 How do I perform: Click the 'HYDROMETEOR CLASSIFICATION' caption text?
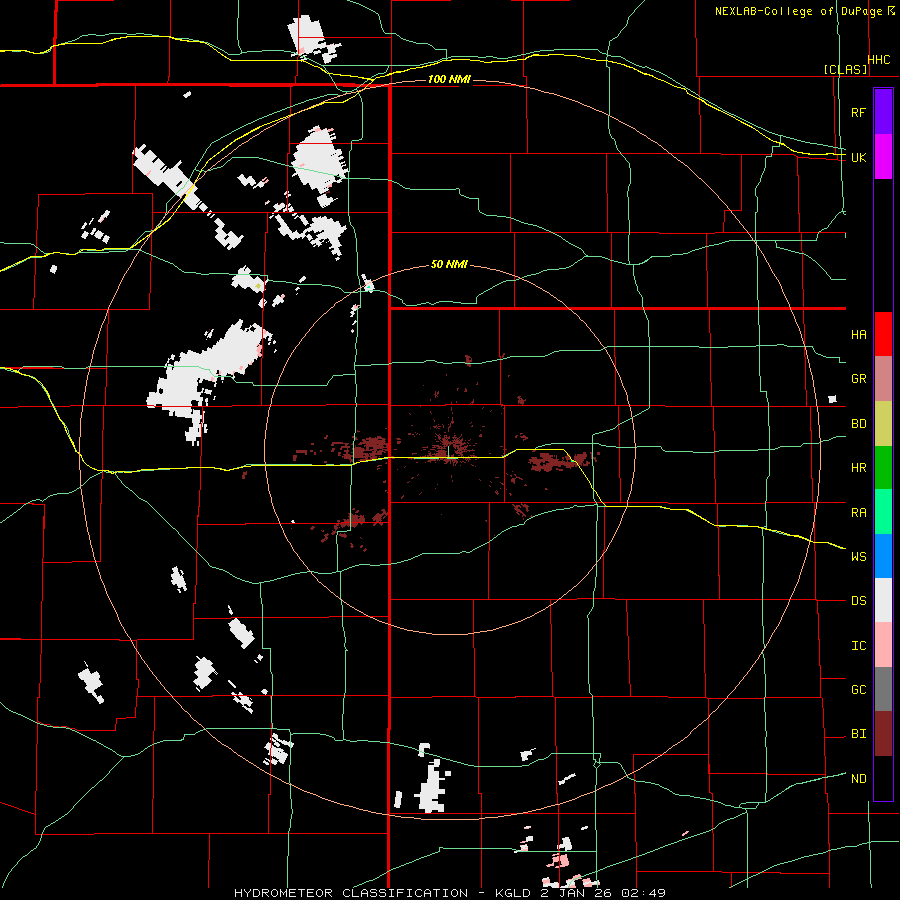pos(351,893)
